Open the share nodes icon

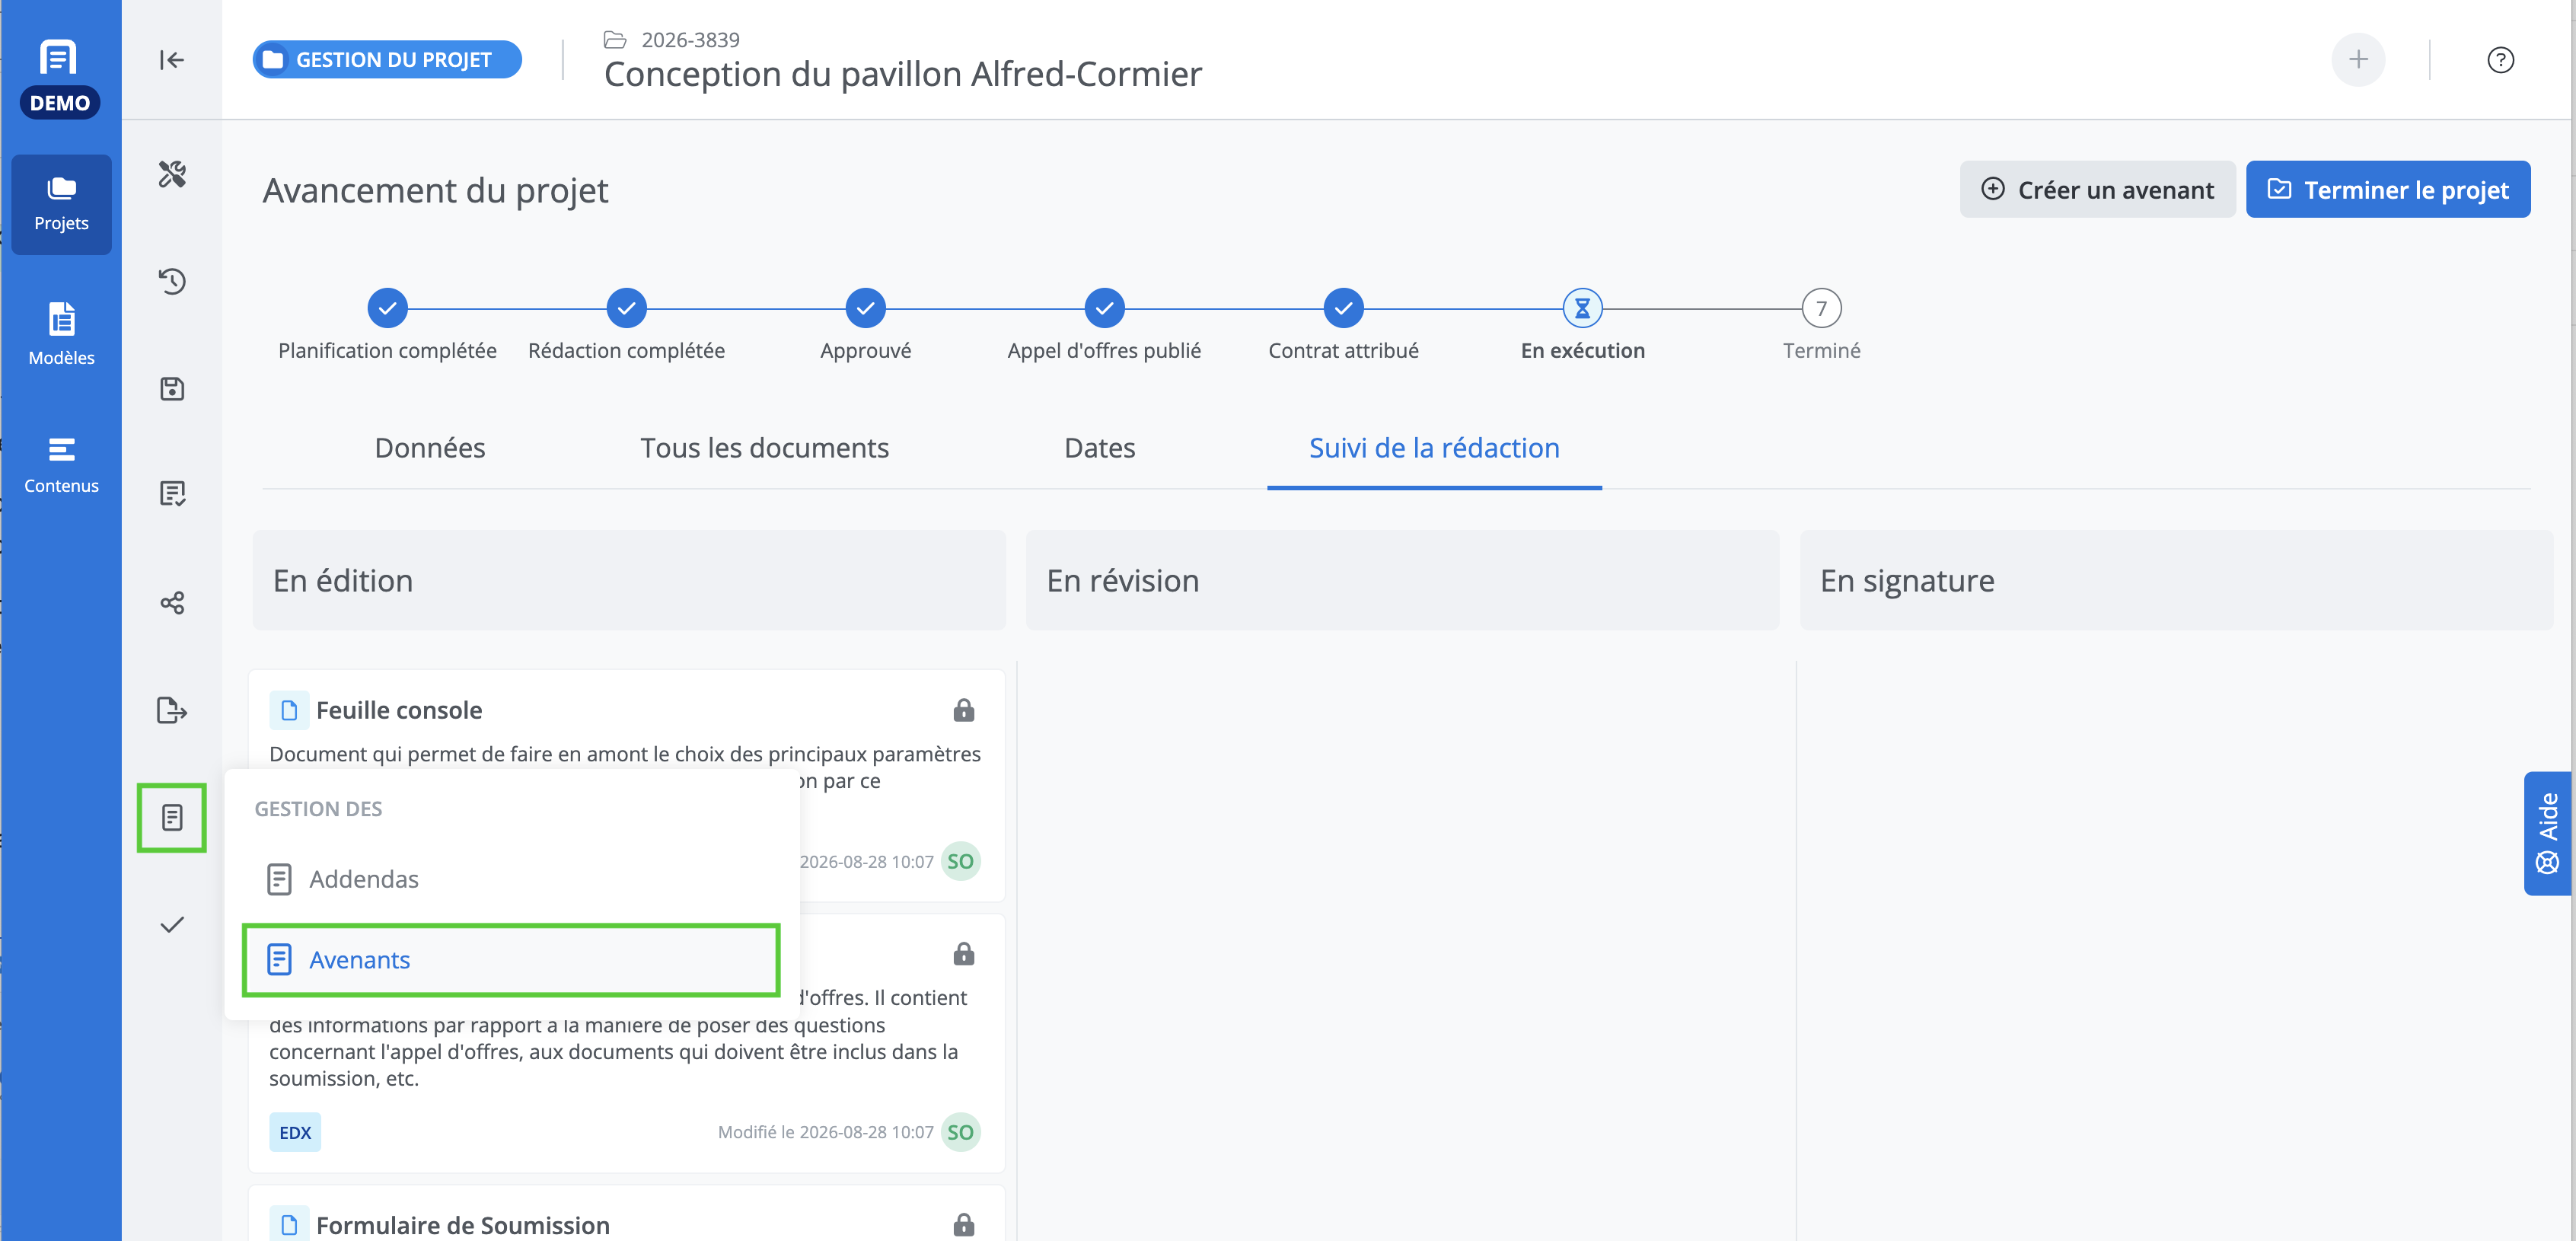172,602
